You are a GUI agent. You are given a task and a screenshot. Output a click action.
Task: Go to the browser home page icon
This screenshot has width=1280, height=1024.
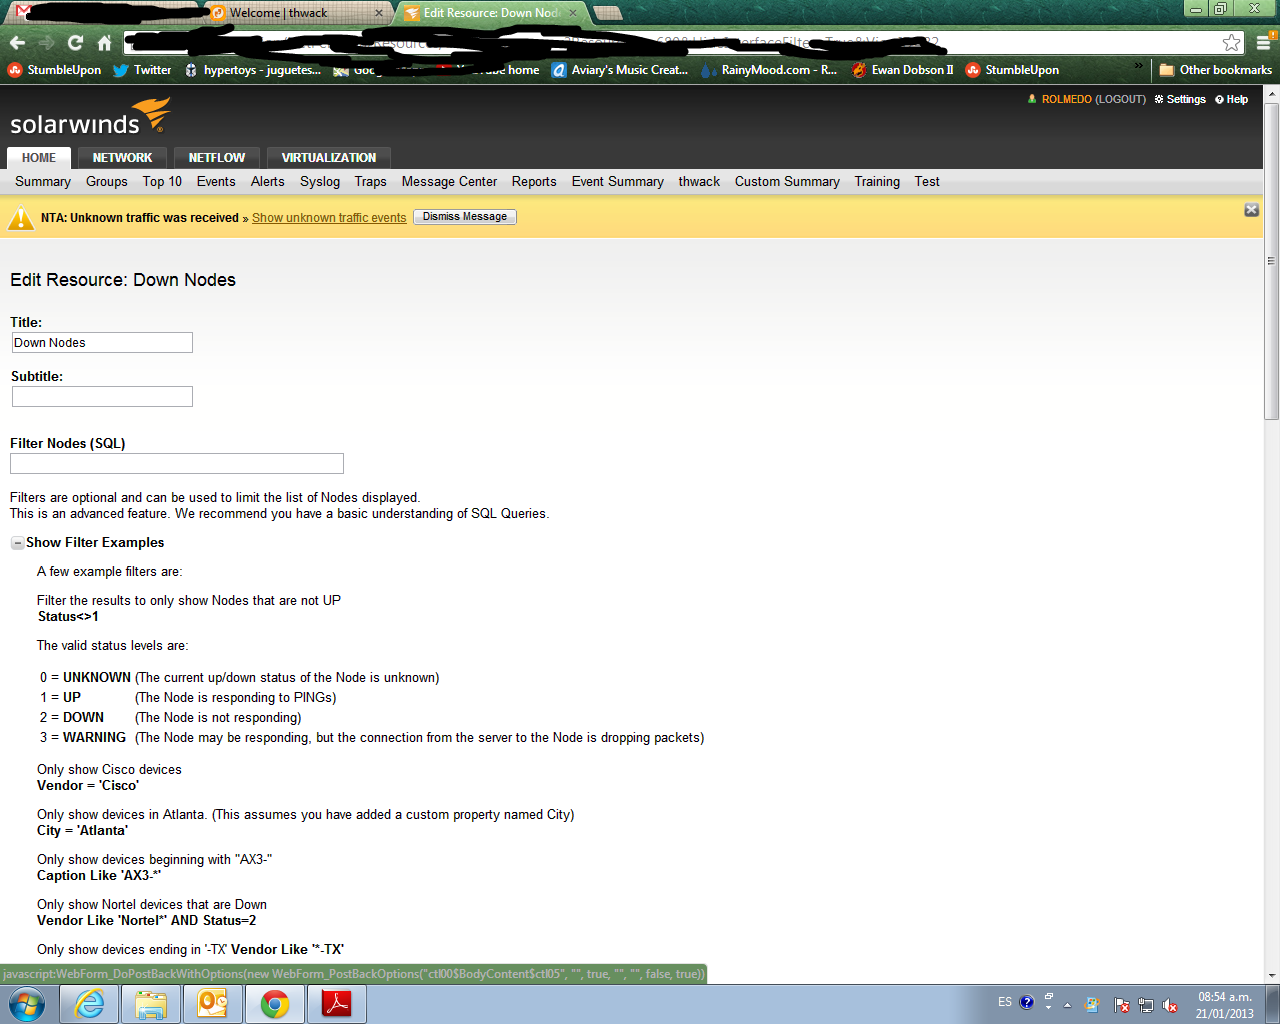[x=104, y=43]
